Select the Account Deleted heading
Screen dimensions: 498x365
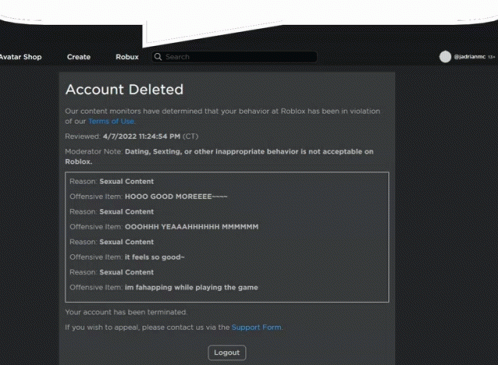(124, 89)
